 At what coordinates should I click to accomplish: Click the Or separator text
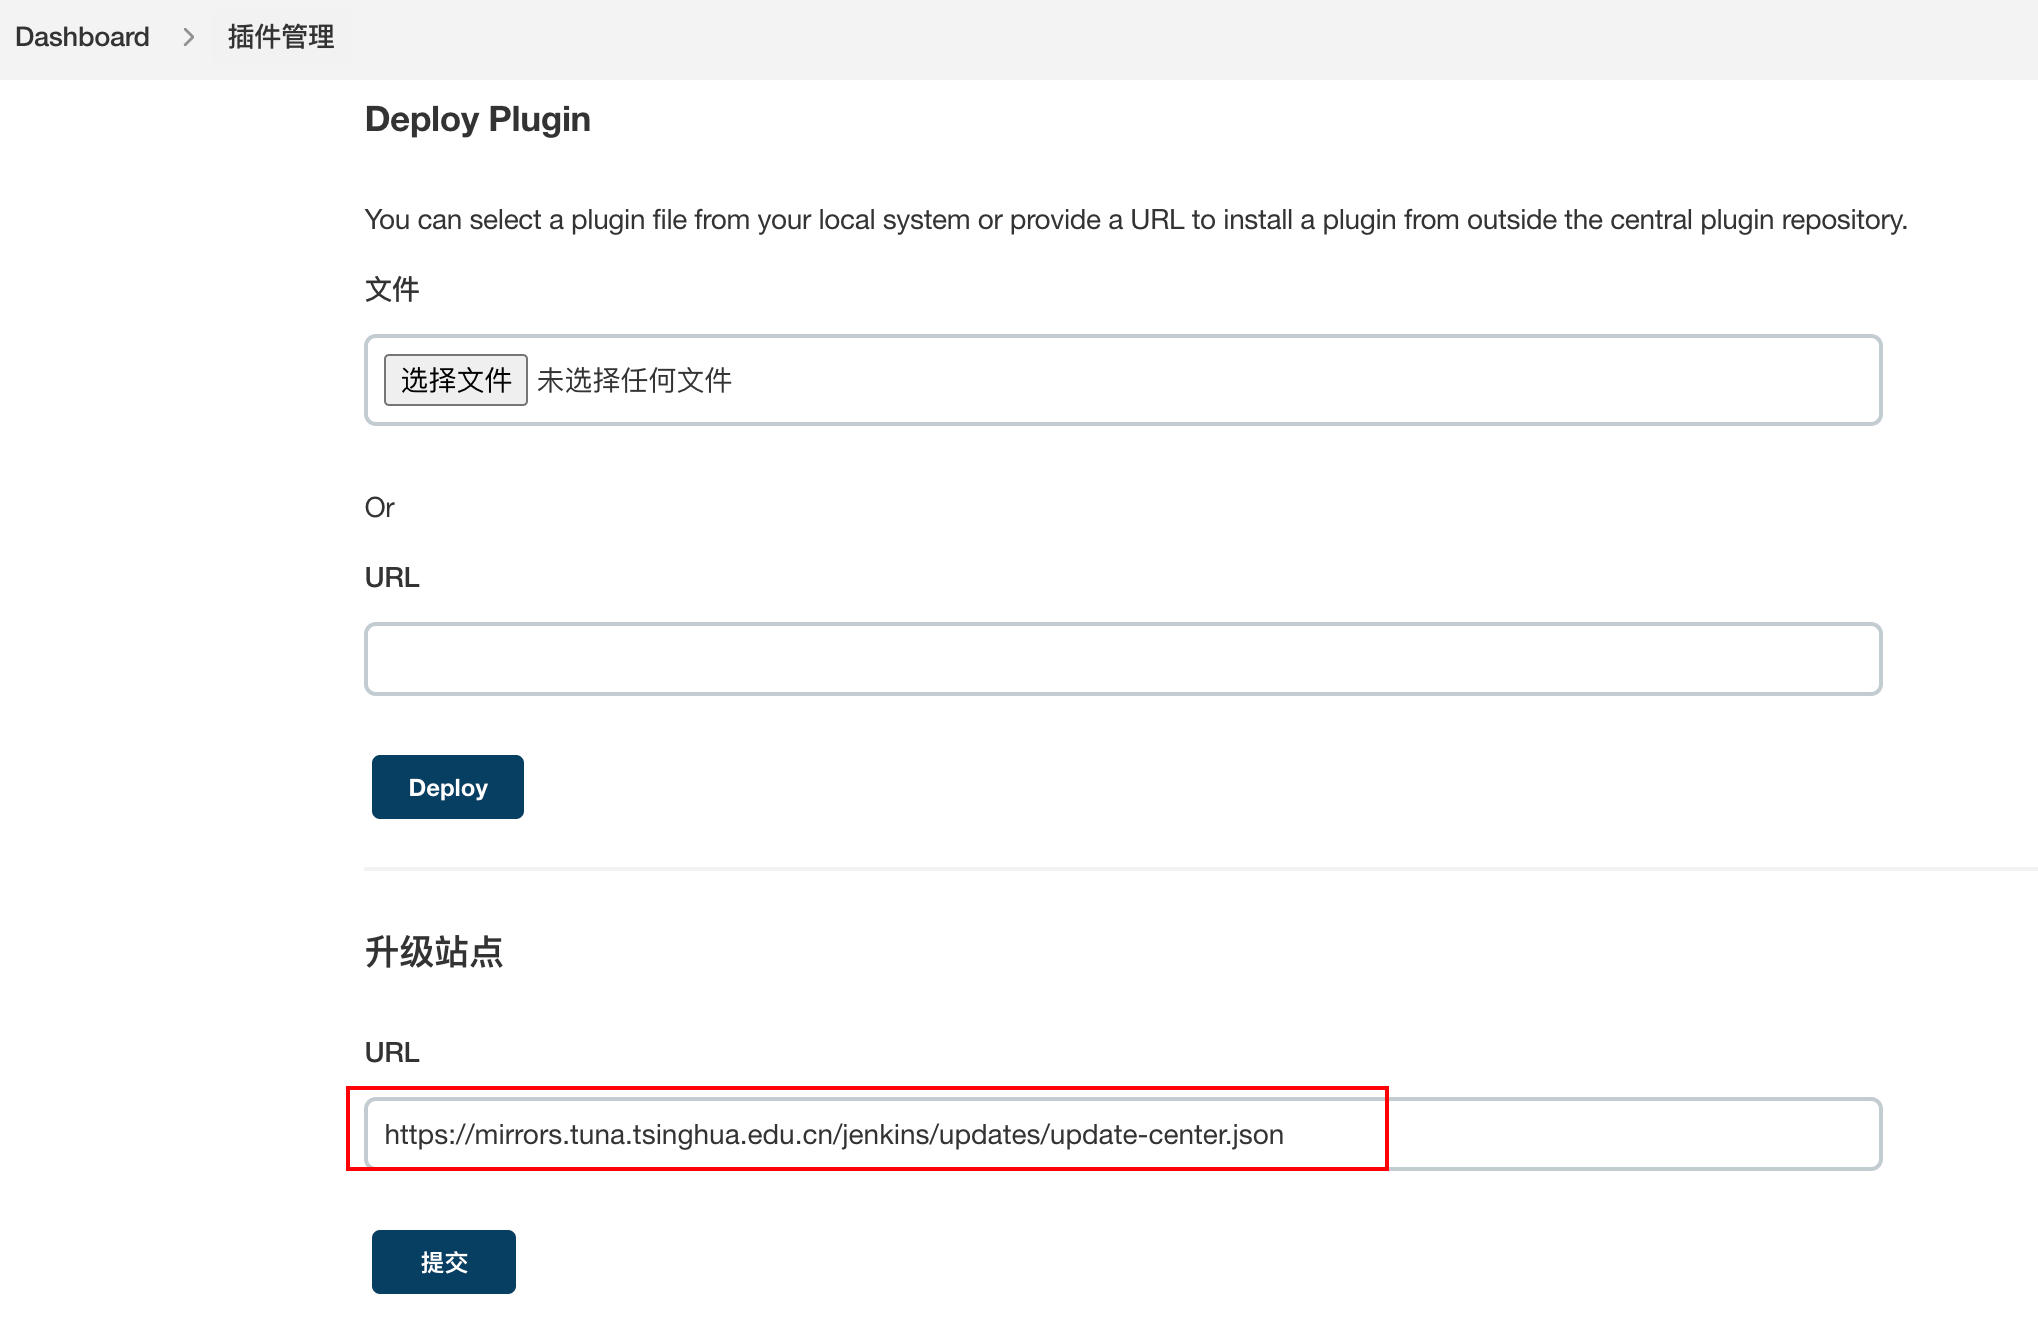point(379,508)
